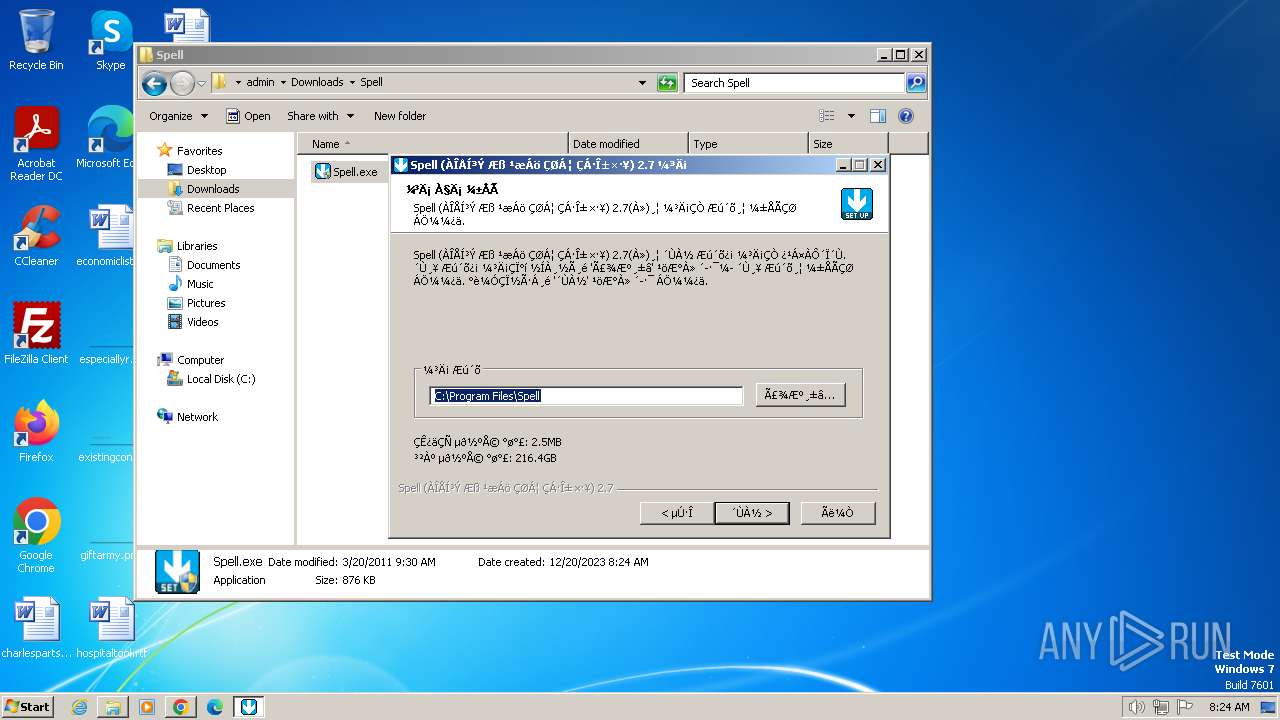Select Downloads in navigation pane
Viewport: 1280px width, 720px height.
pos(213,189)
